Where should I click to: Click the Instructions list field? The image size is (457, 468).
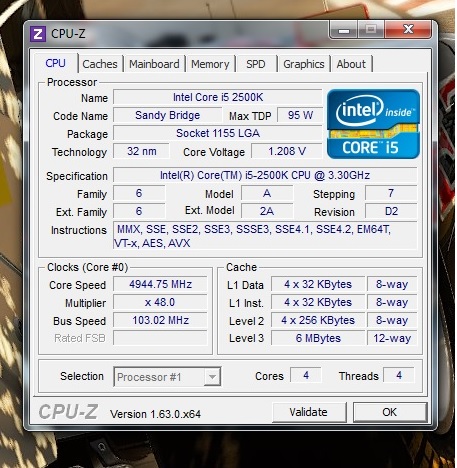pos(265,236)
